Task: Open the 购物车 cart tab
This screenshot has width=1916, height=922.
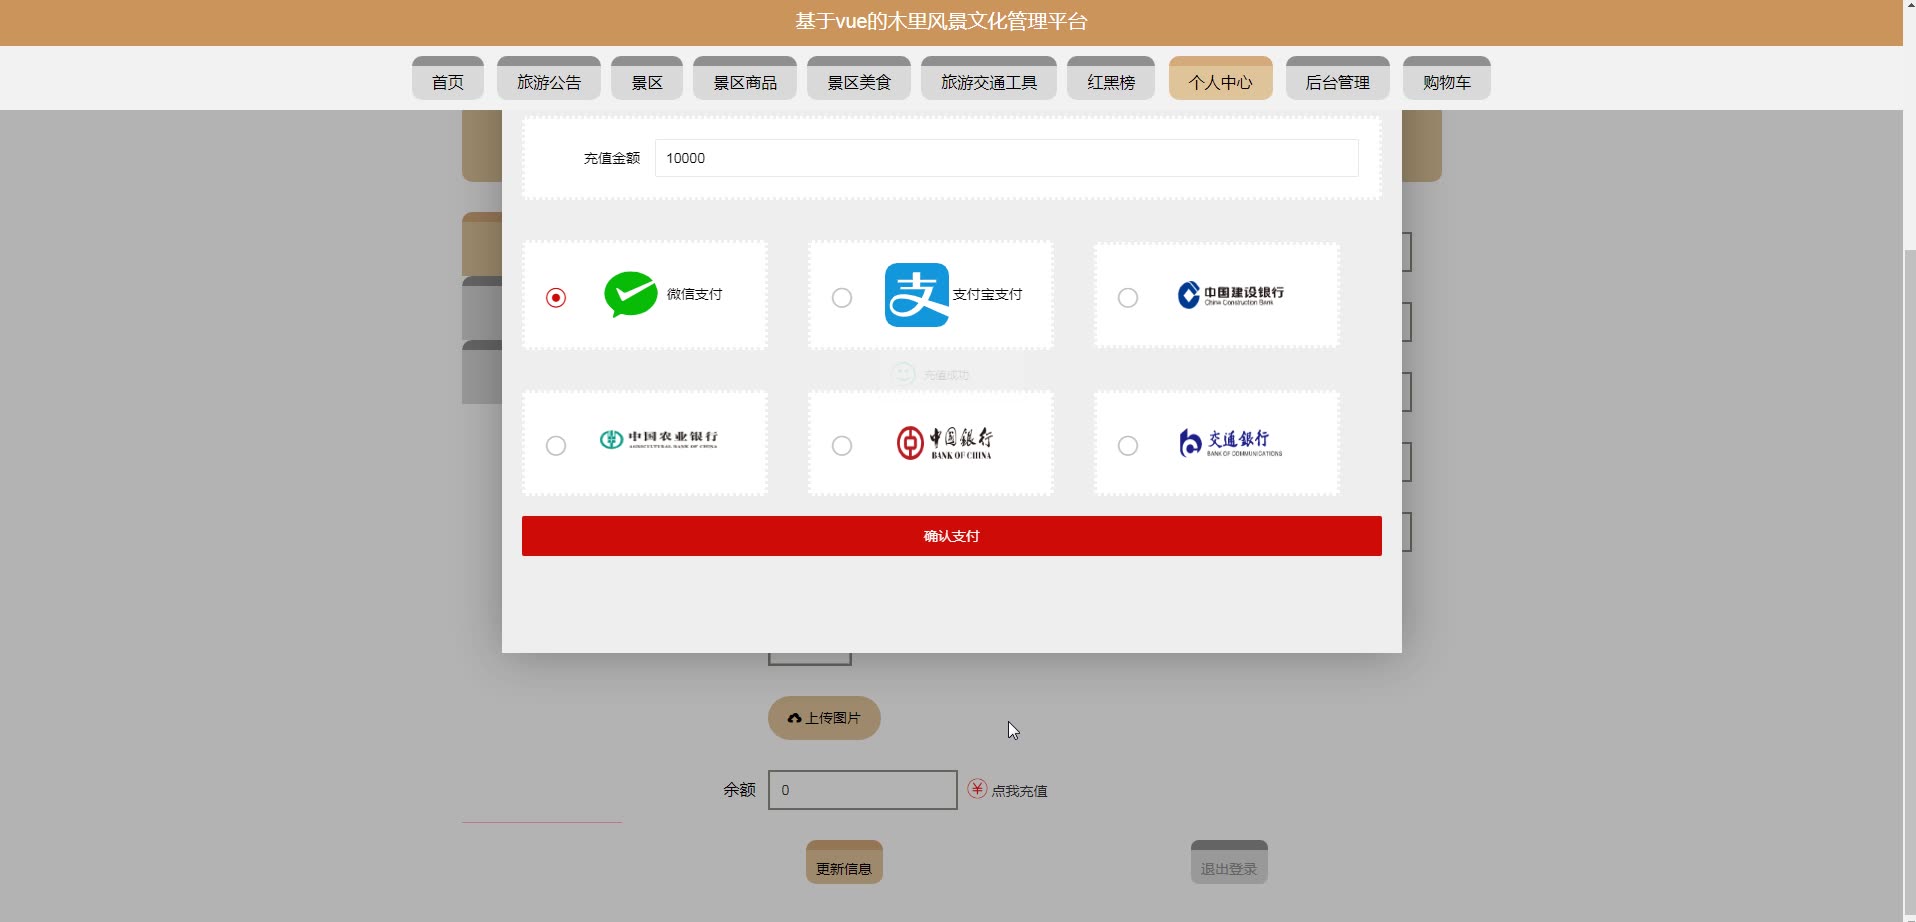Action: 1447,79
